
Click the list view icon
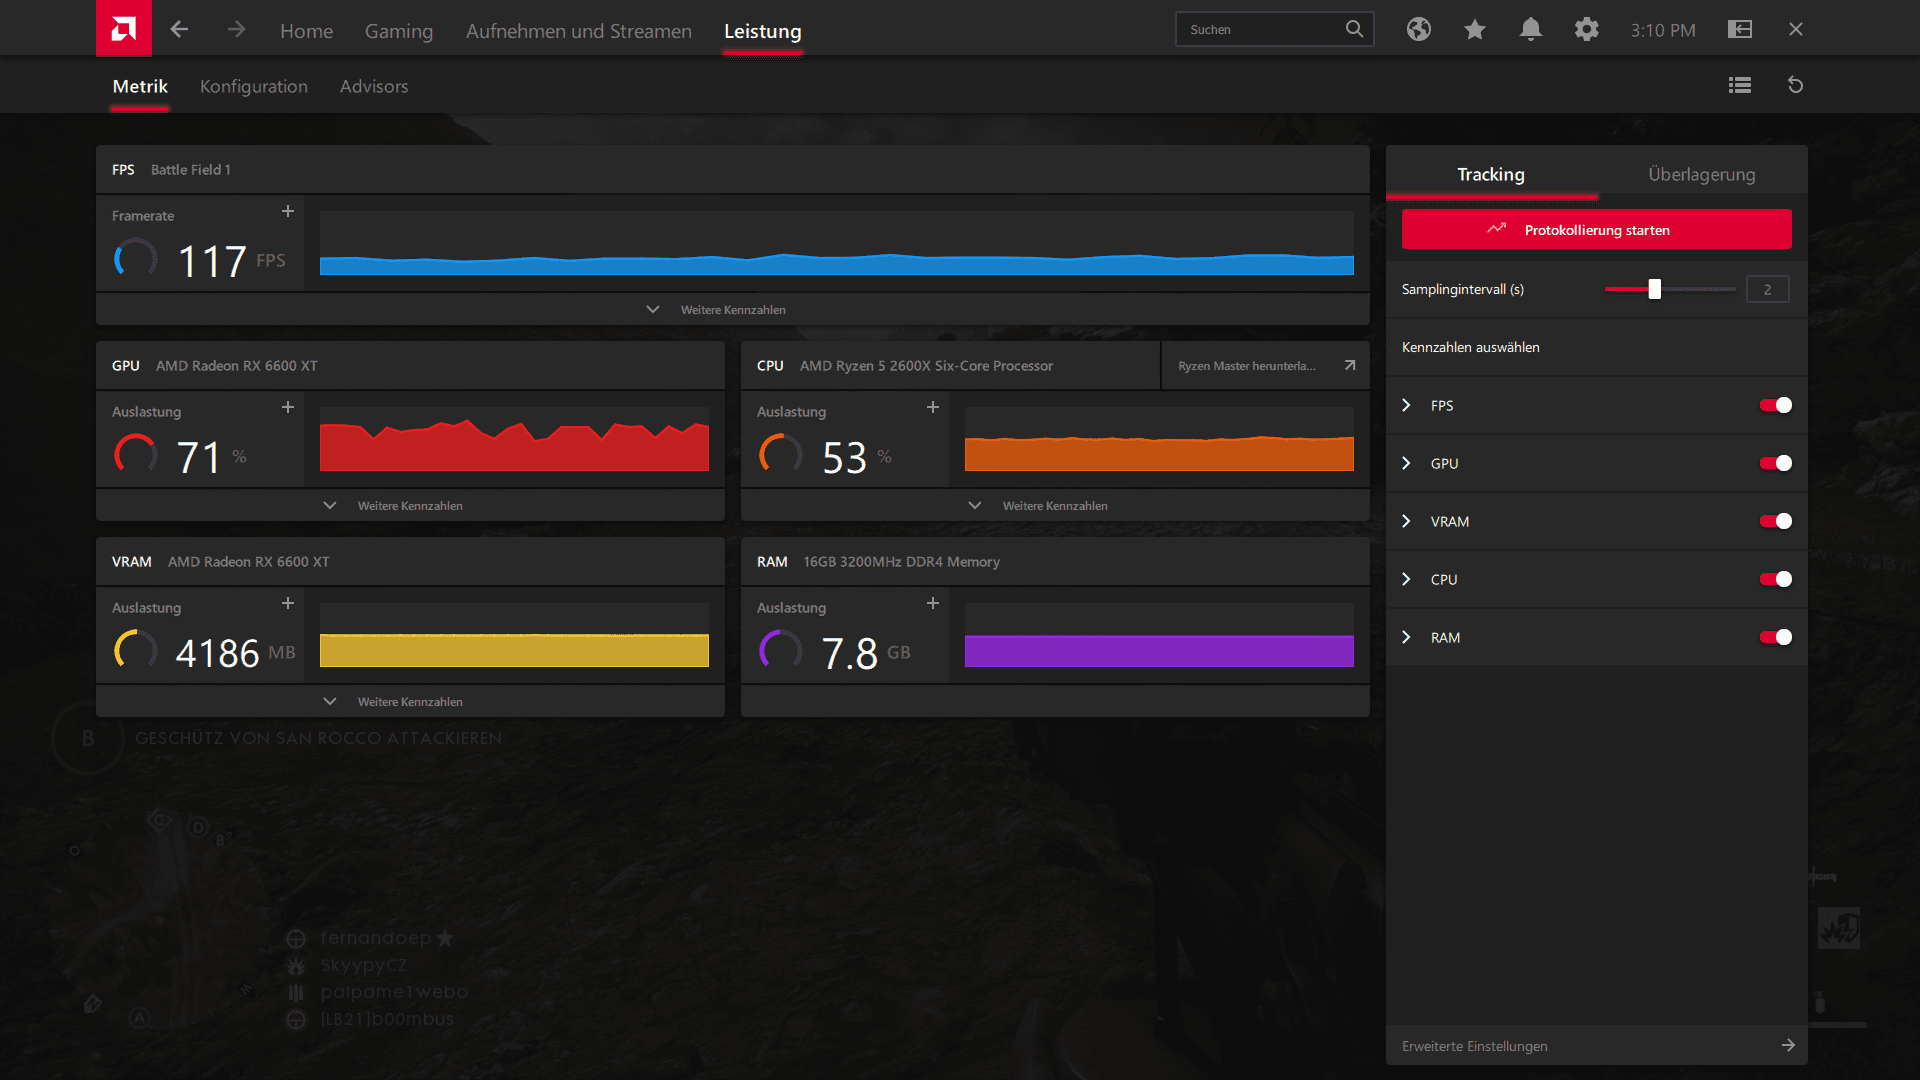click(x=1740, y=85)
